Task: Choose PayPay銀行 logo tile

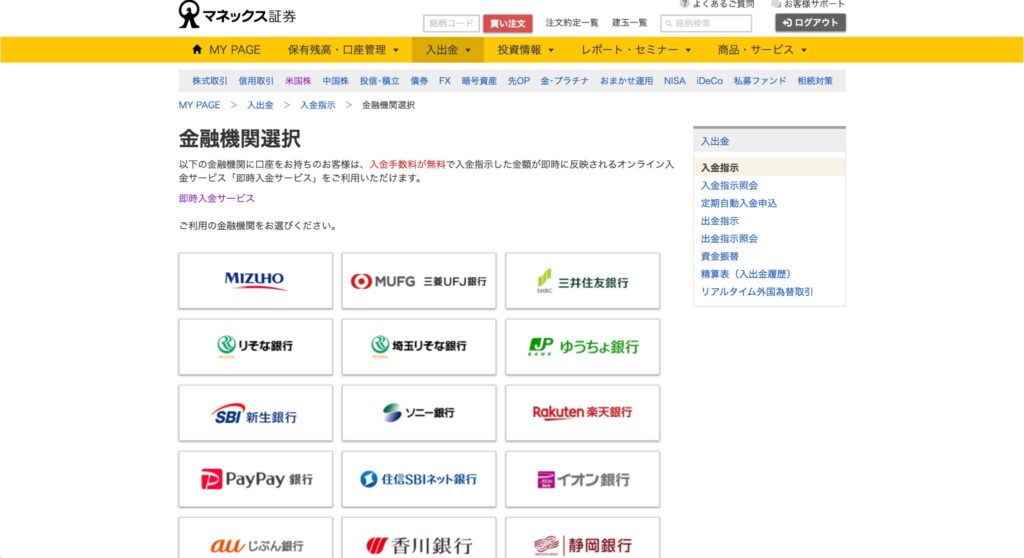Action: point(255,479)
